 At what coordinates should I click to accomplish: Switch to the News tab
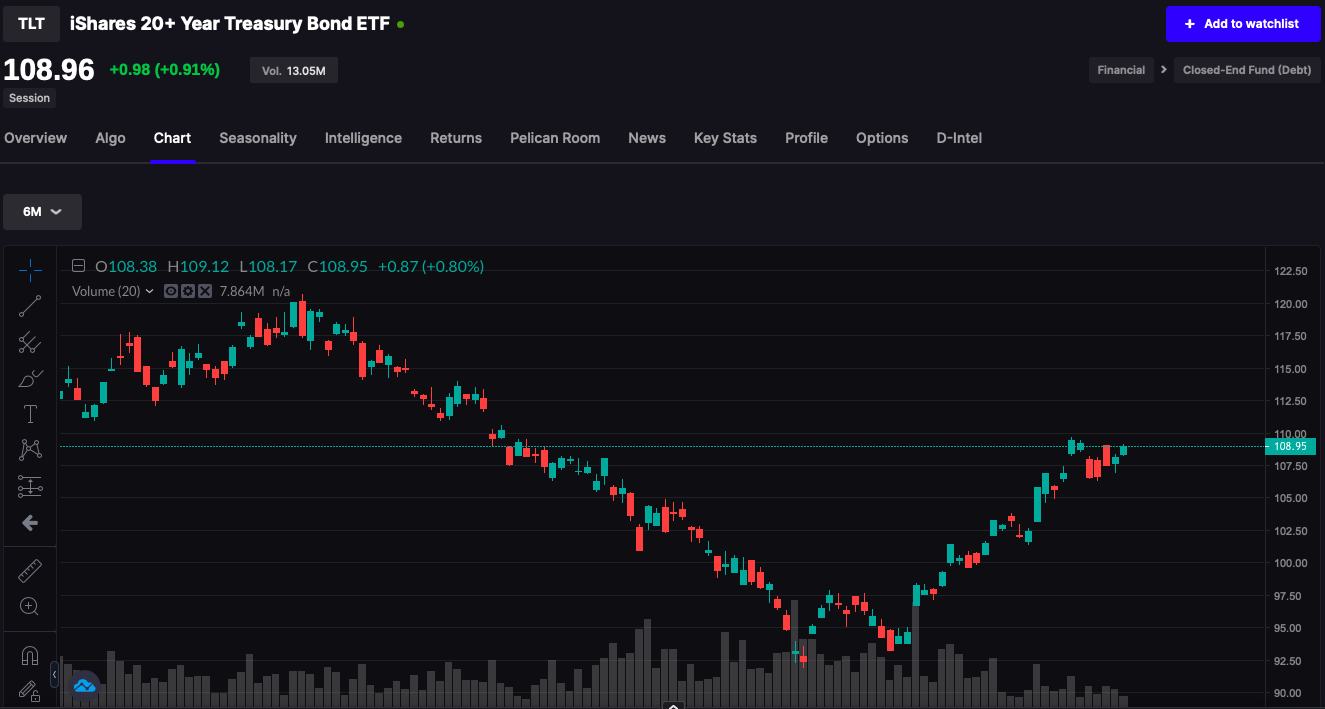click(647, 138)
